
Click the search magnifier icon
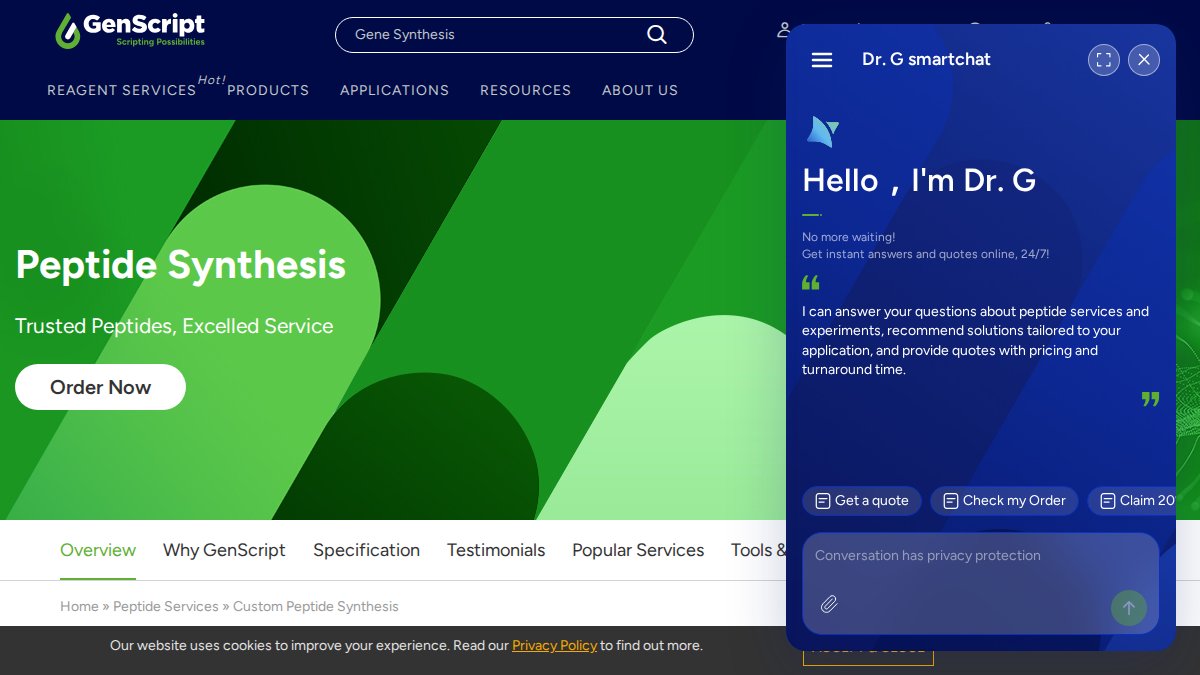[x=657, y=34]
